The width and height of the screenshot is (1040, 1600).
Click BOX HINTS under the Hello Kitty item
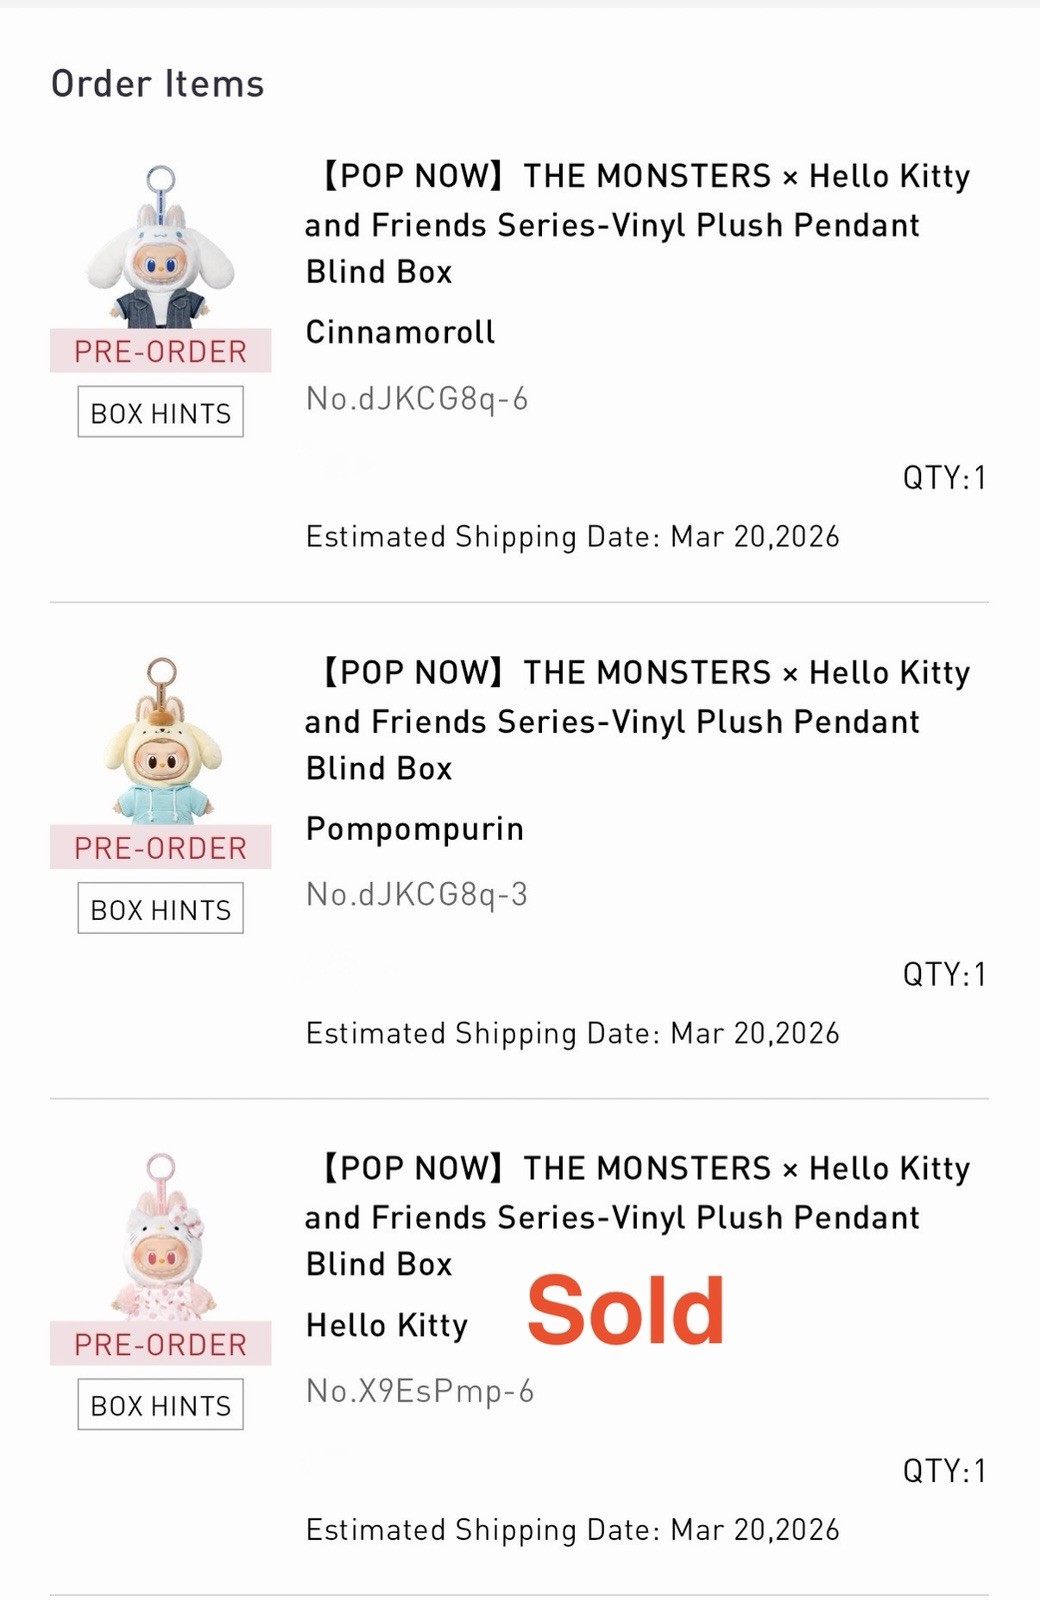(x=160, y=1405)
